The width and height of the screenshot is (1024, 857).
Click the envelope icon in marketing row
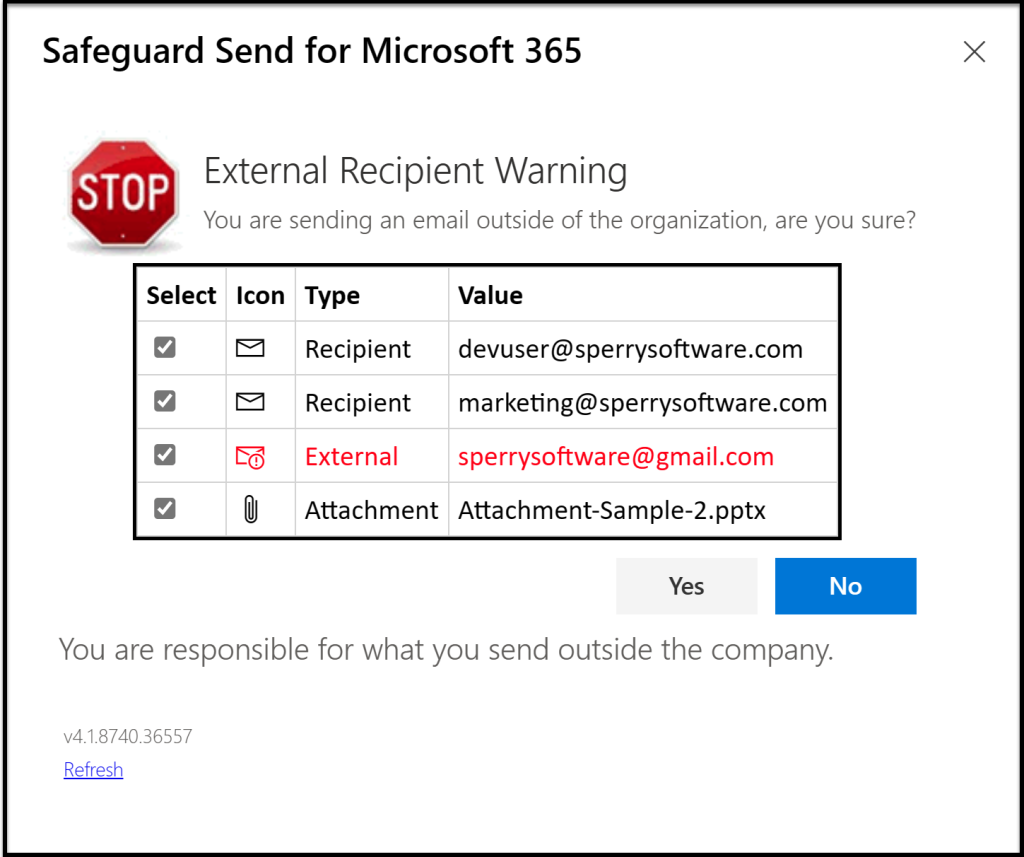[x=250, y=402]
